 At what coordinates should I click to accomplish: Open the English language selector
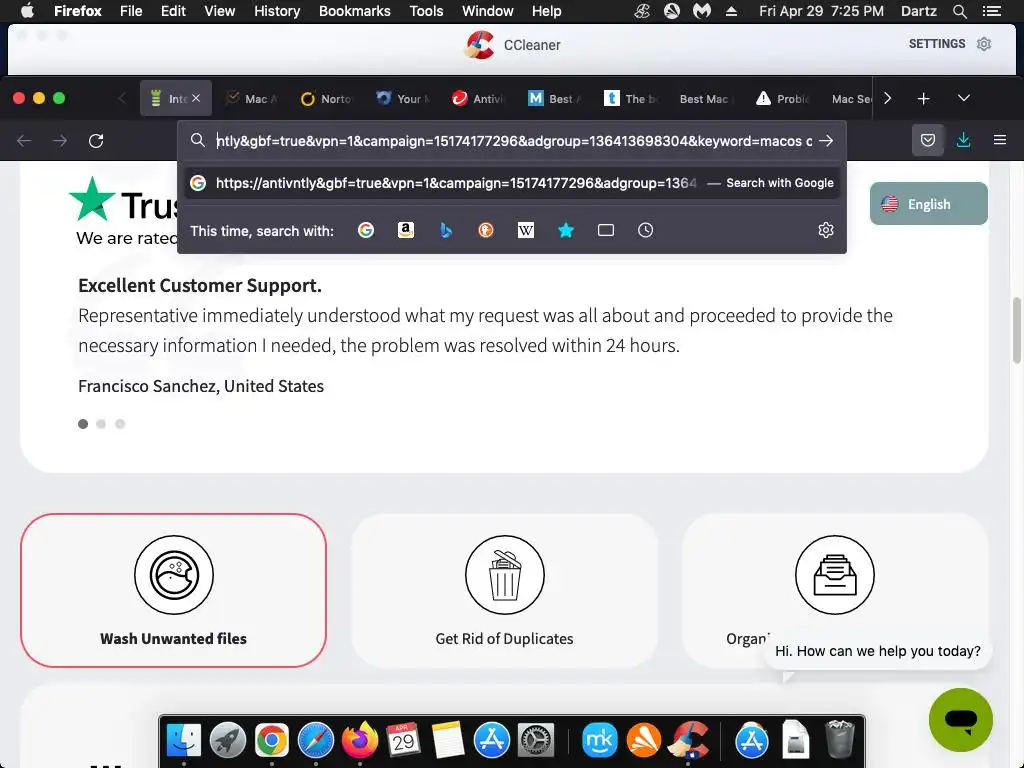click(x=928, y=204)
